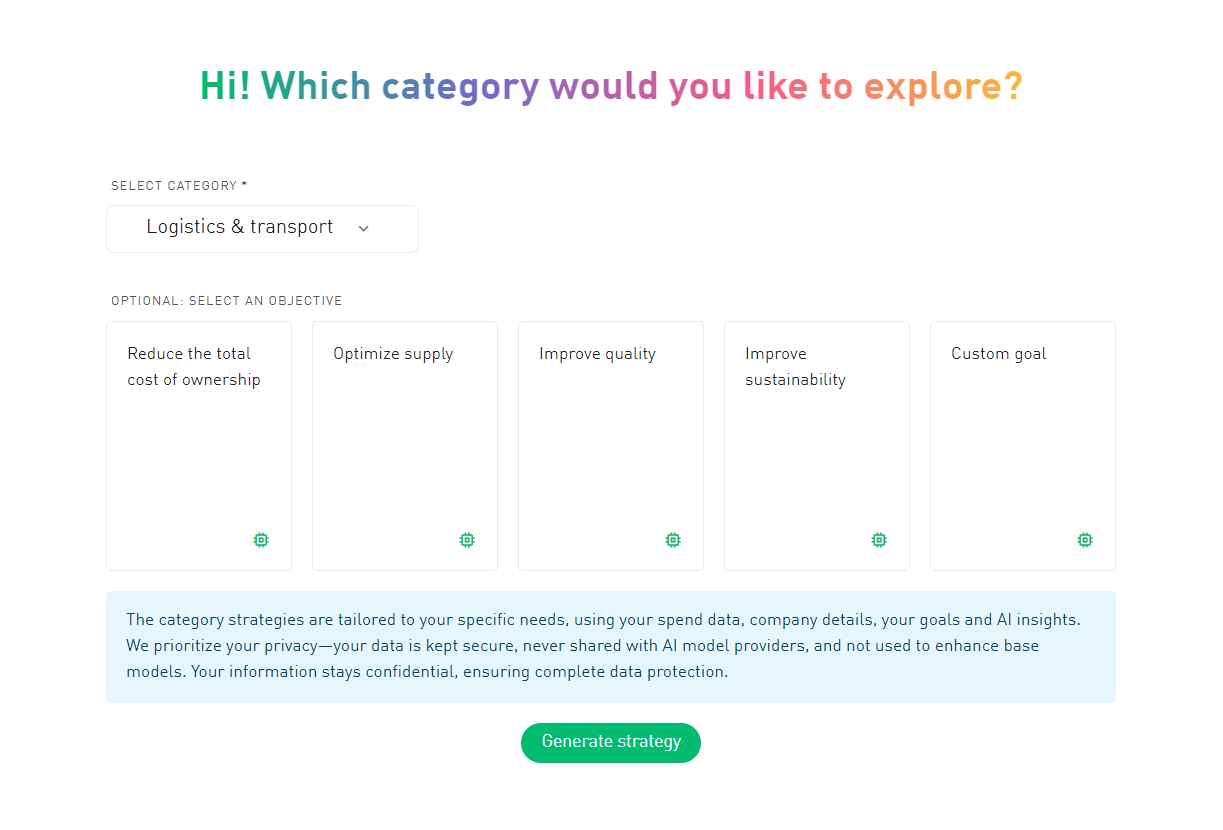
Task: Open the 'Logistics & transport' category dropdown
Action: [240, 228]
